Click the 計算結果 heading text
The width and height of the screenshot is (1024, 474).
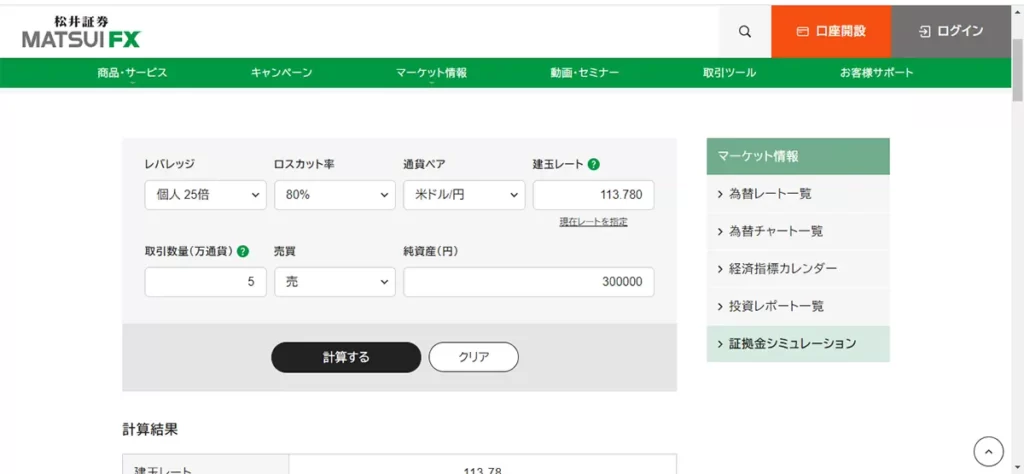tap(150, 429)
